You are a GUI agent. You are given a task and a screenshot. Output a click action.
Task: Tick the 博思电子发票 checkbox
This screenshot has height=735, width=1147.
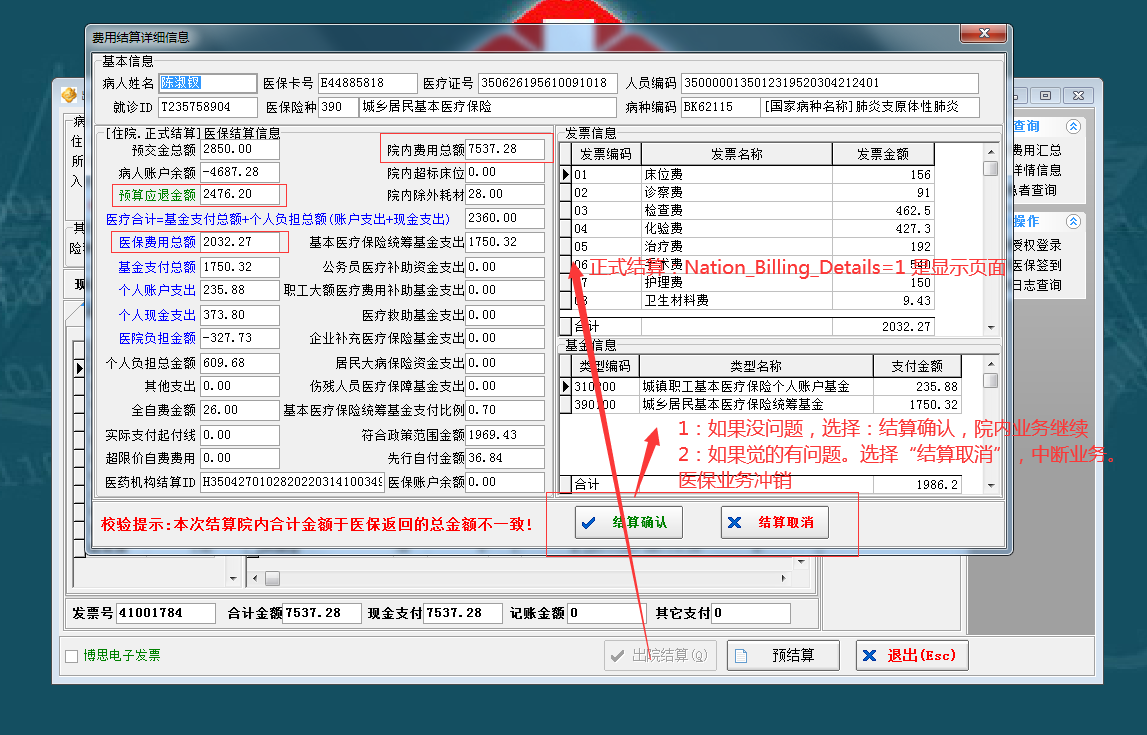(72, 656)
